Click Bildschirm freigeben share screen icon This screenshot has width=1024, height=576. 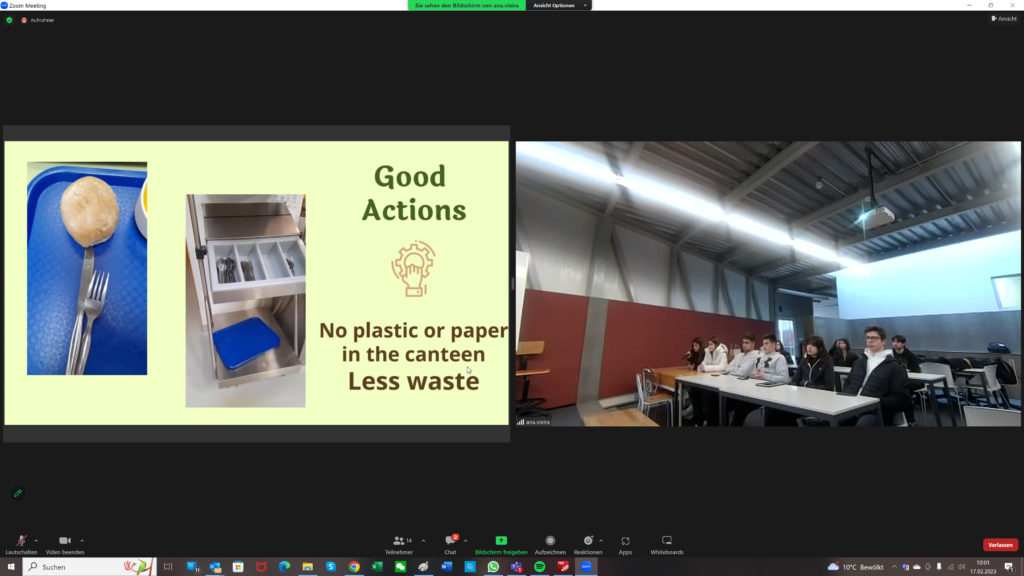pos(501,541)
